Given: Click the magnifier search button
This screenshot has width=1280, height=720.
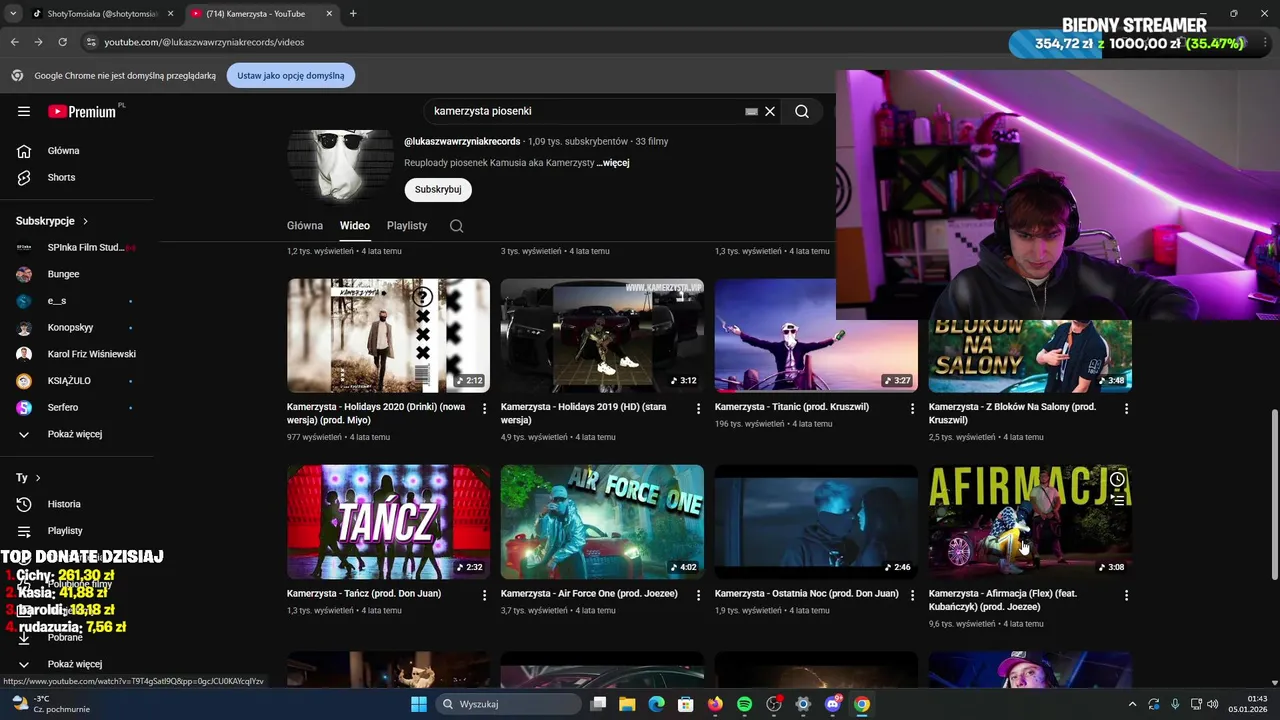Looking at the screenshot, I should pos(802,111).
